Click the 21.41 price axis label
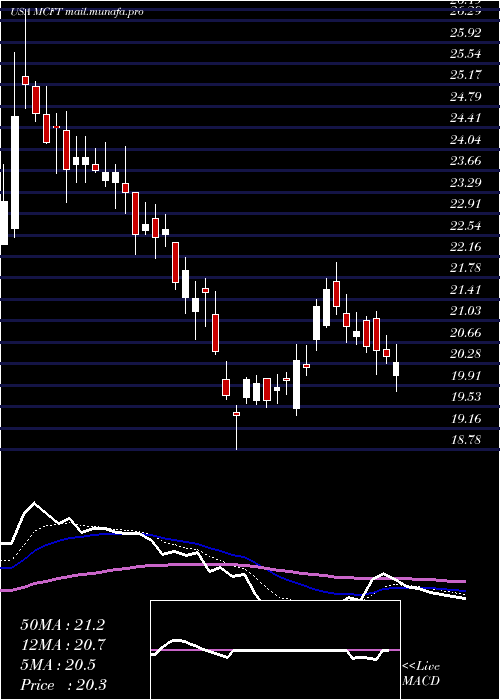Image resolution: width=500 pixels, height=700 pixels. [466, 289]
